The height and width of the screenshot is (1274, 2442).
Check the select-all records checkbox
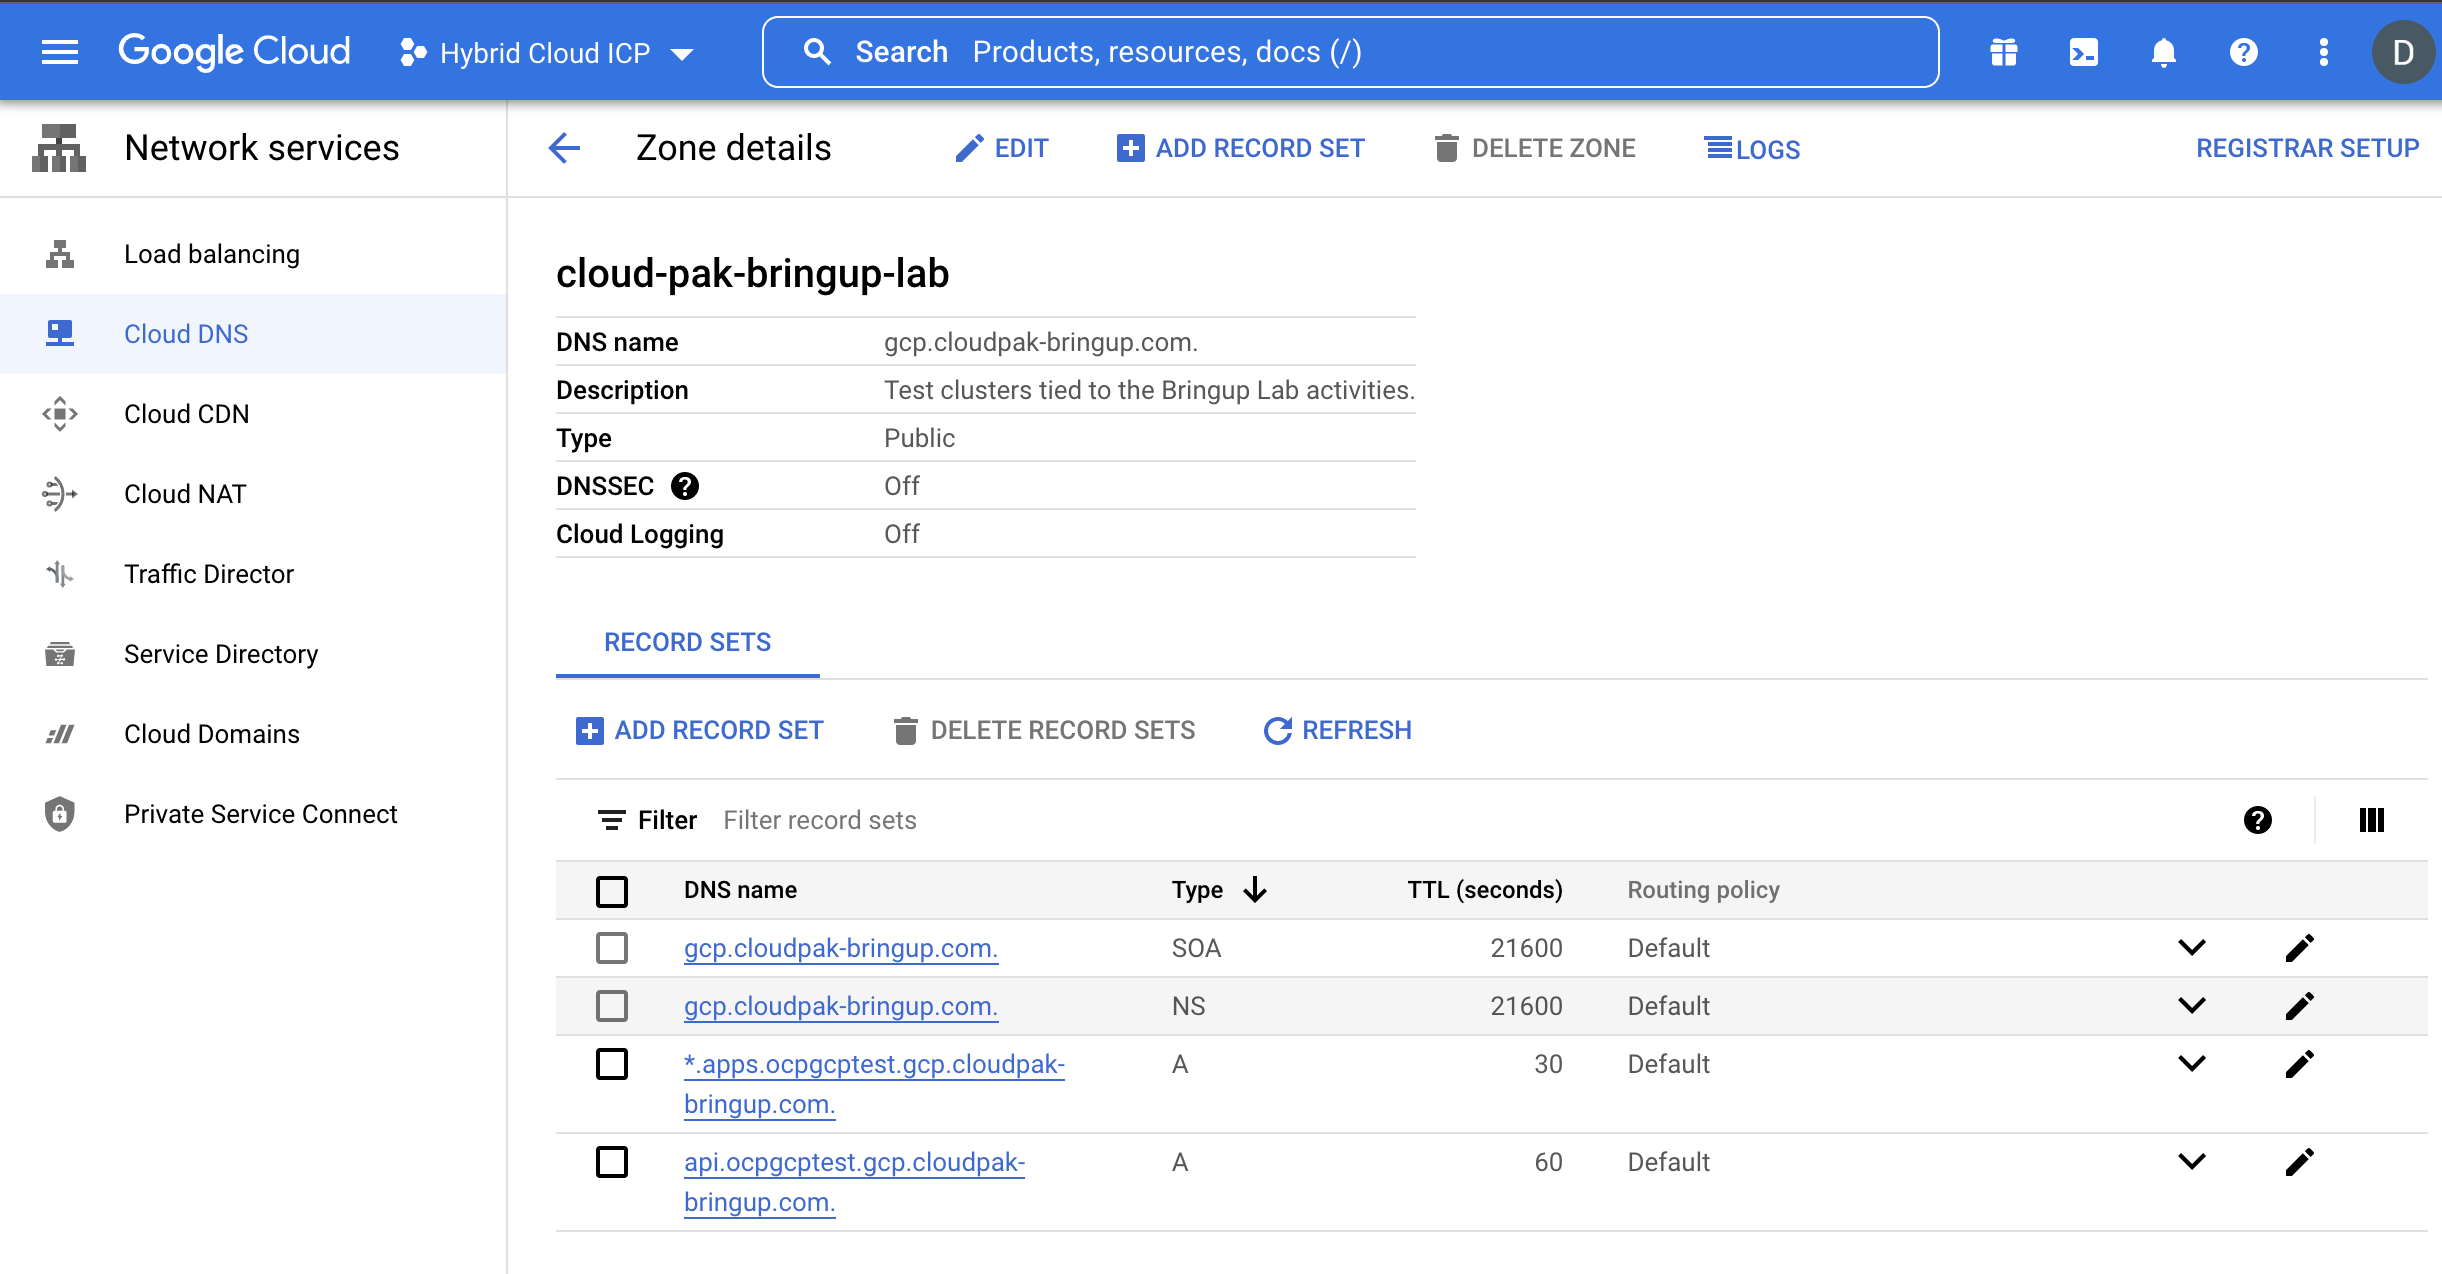(612, 890)
